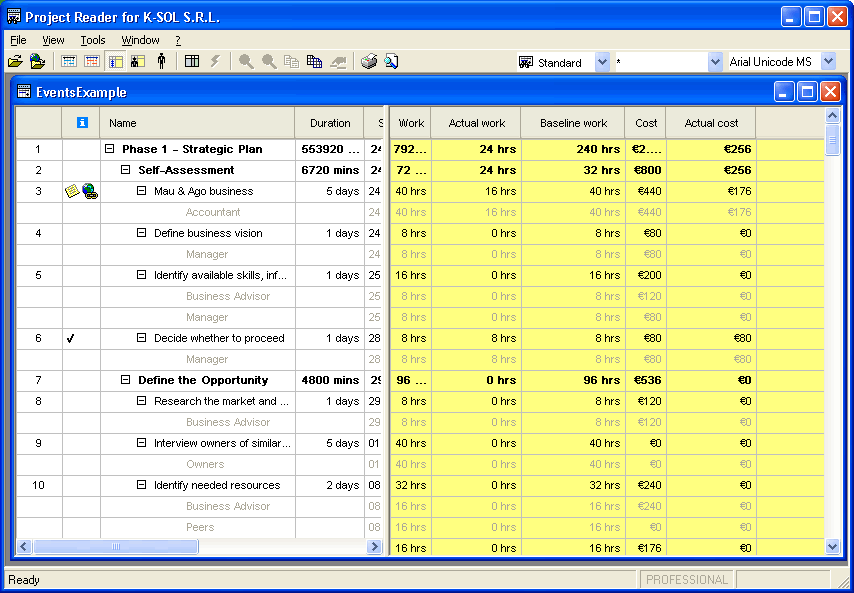Click the completed checkmark on row 6
The width and height of the screenshot is (854, 593).
tap(70, 338)
